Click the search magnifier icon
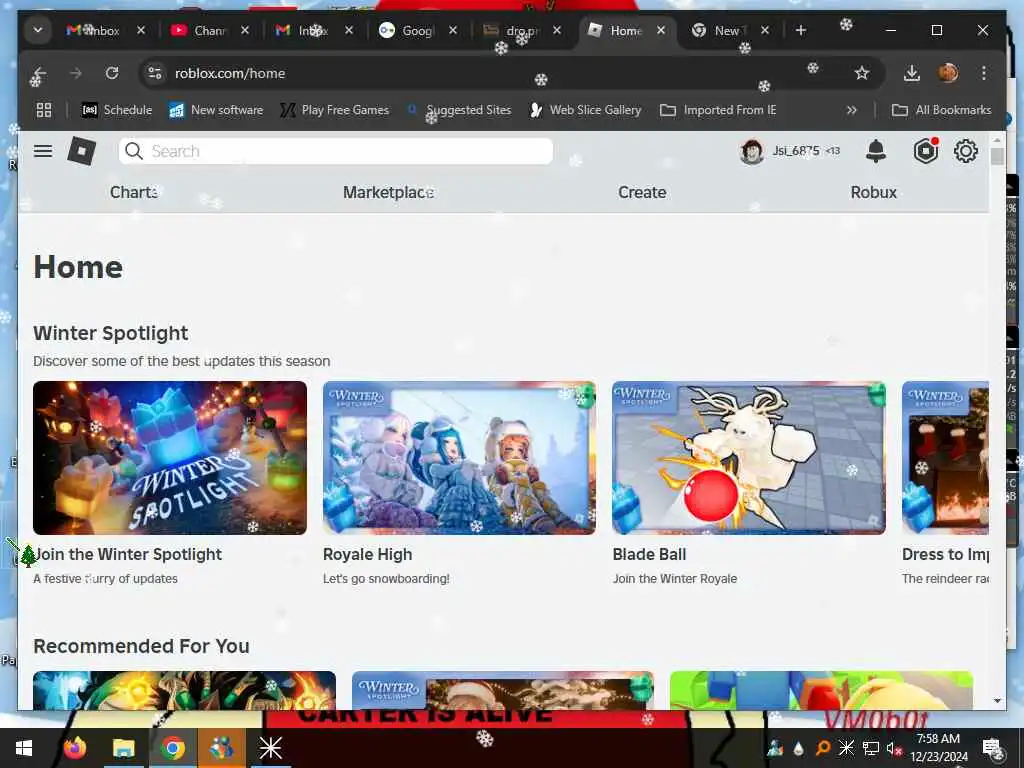Viewport: 1024px width, 768px height. coord(134,152)
